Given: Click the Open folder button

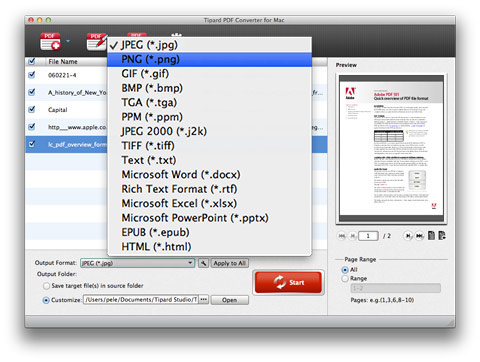Looking at the screenshot, I should coord(230,300).
